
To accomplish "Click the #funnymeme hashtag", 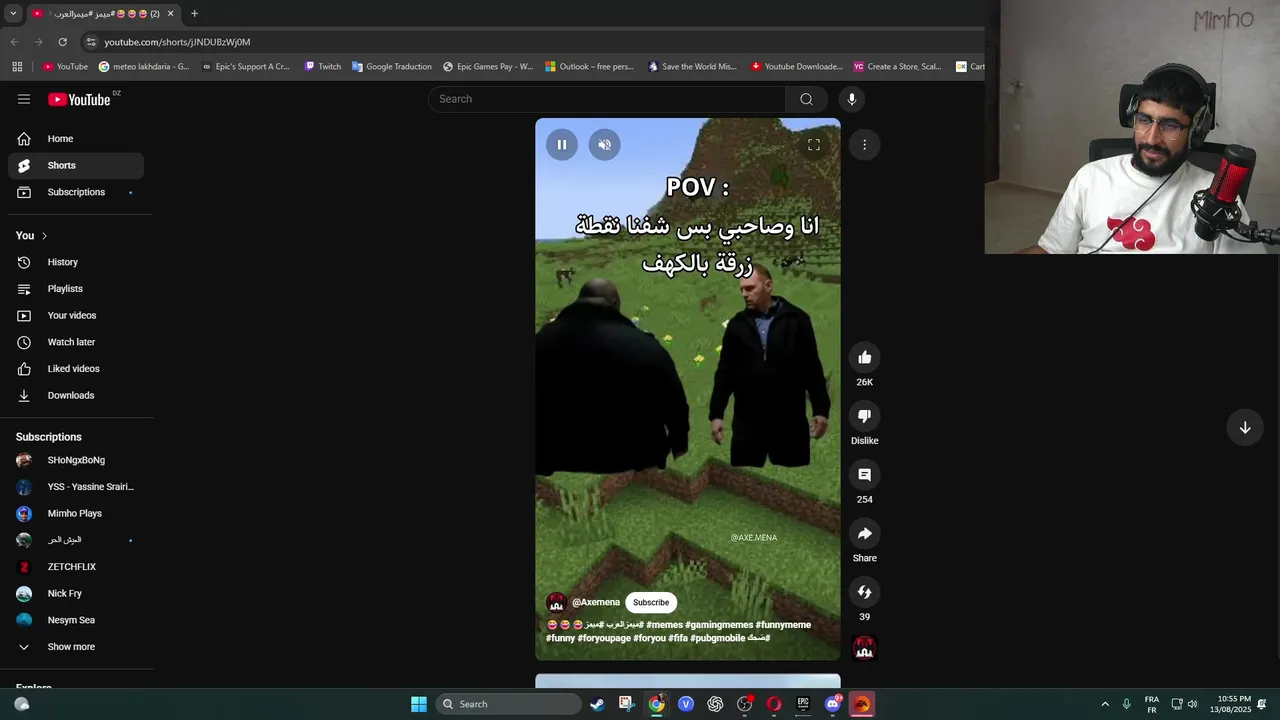I will click(x=783, y=625).
